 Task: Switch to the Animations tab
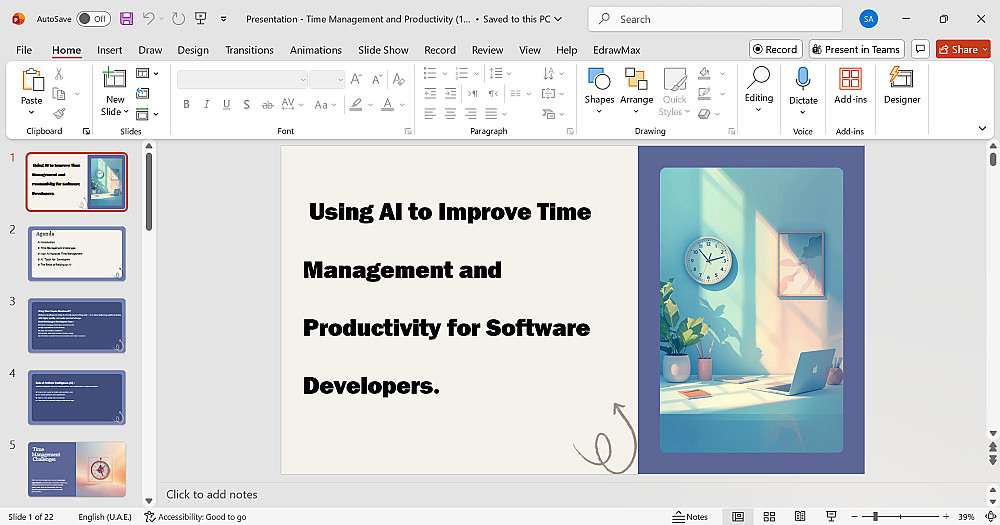click(x=316, y=50)
